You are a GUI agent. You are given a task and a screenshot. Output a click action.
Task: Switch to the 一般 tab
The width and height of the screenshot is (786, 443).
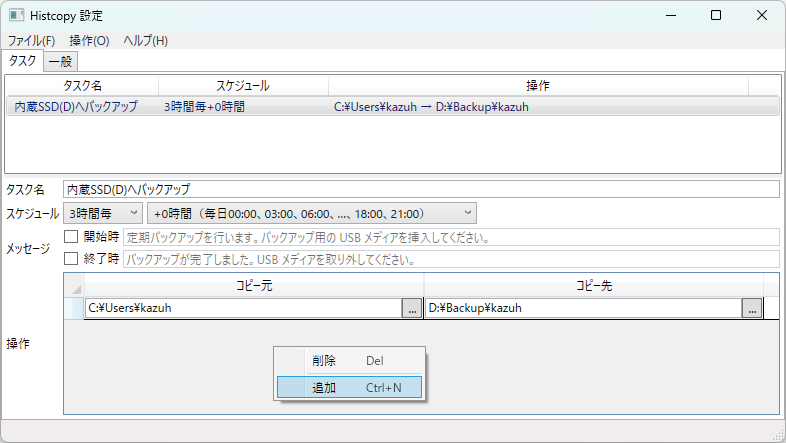click(60, 61)
